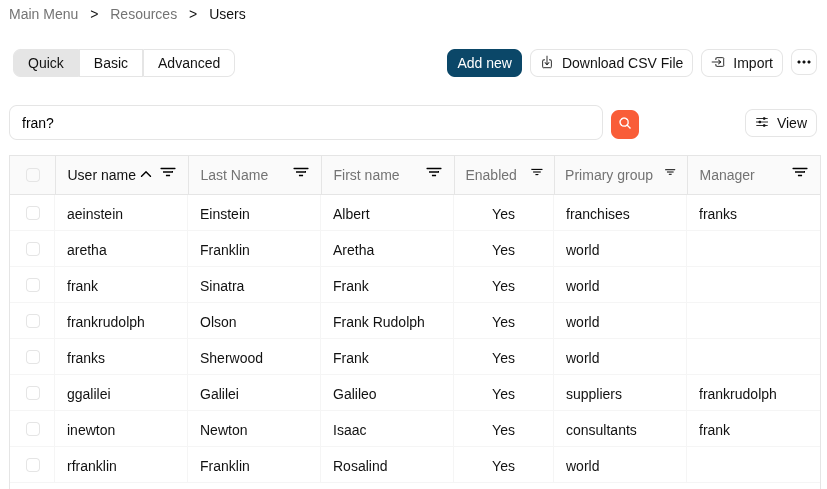Download the CSV file
The width and height of the screenshot is (827, 489).
point(611,63)
